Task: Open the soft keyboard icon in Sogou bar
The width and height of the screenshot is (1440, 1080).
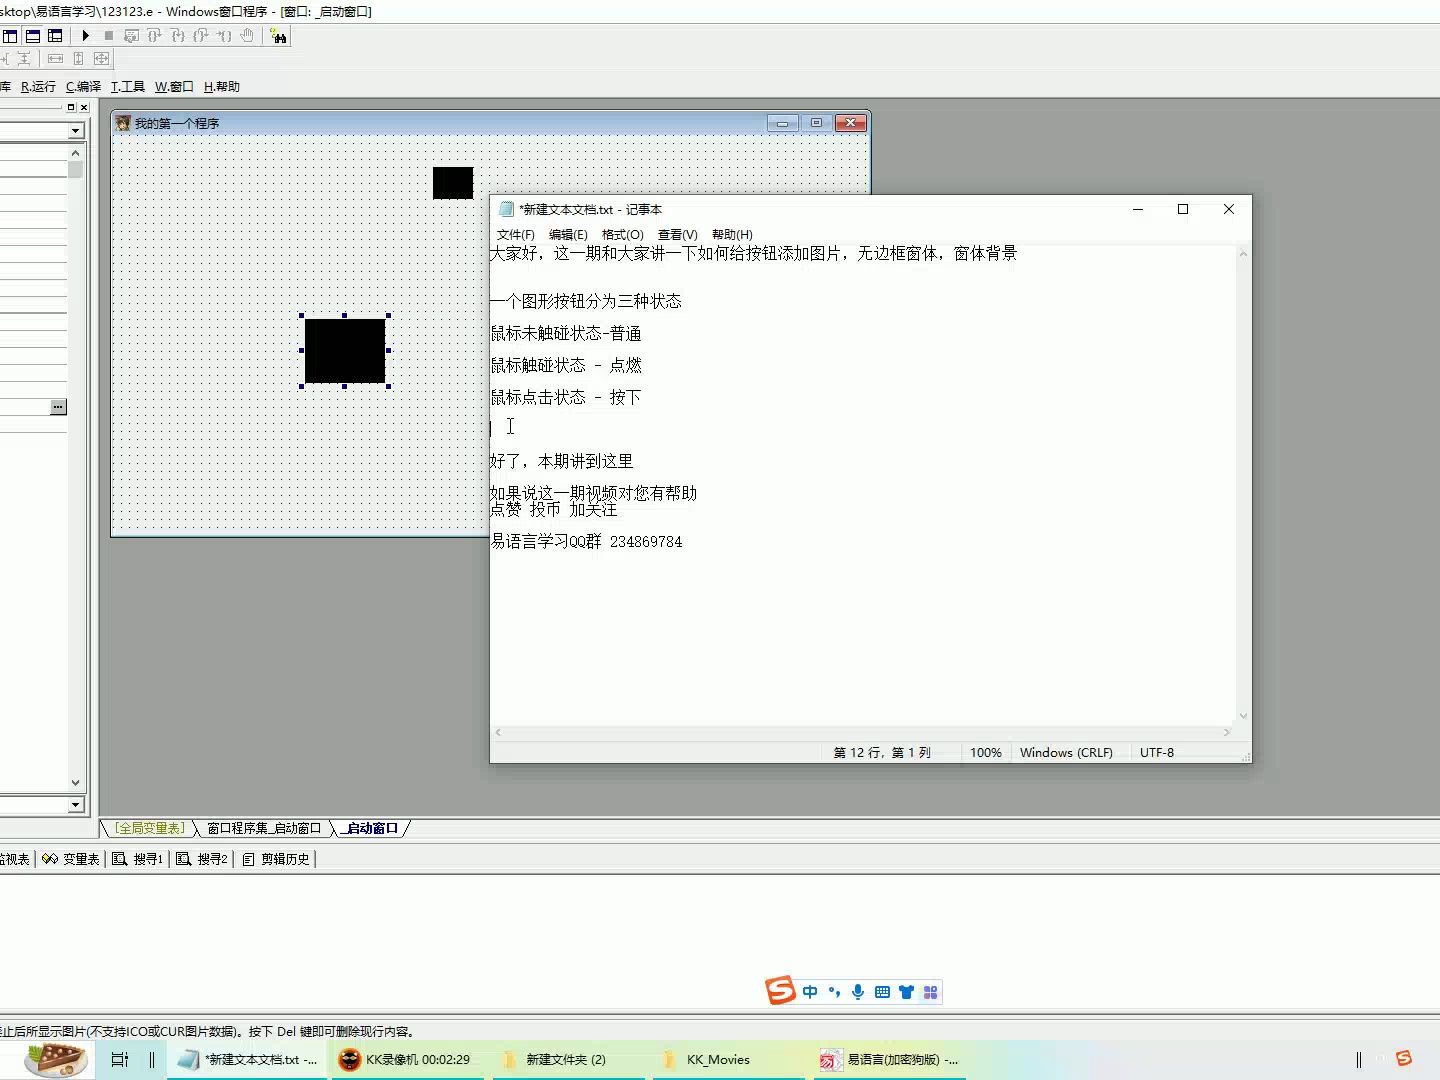Action: tap(882, 992)
